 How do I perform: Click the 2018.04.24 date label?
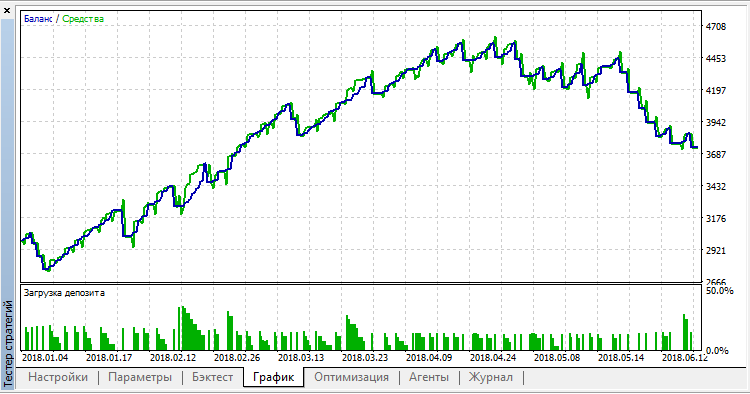pyautogui.click(x=493, y=358)
